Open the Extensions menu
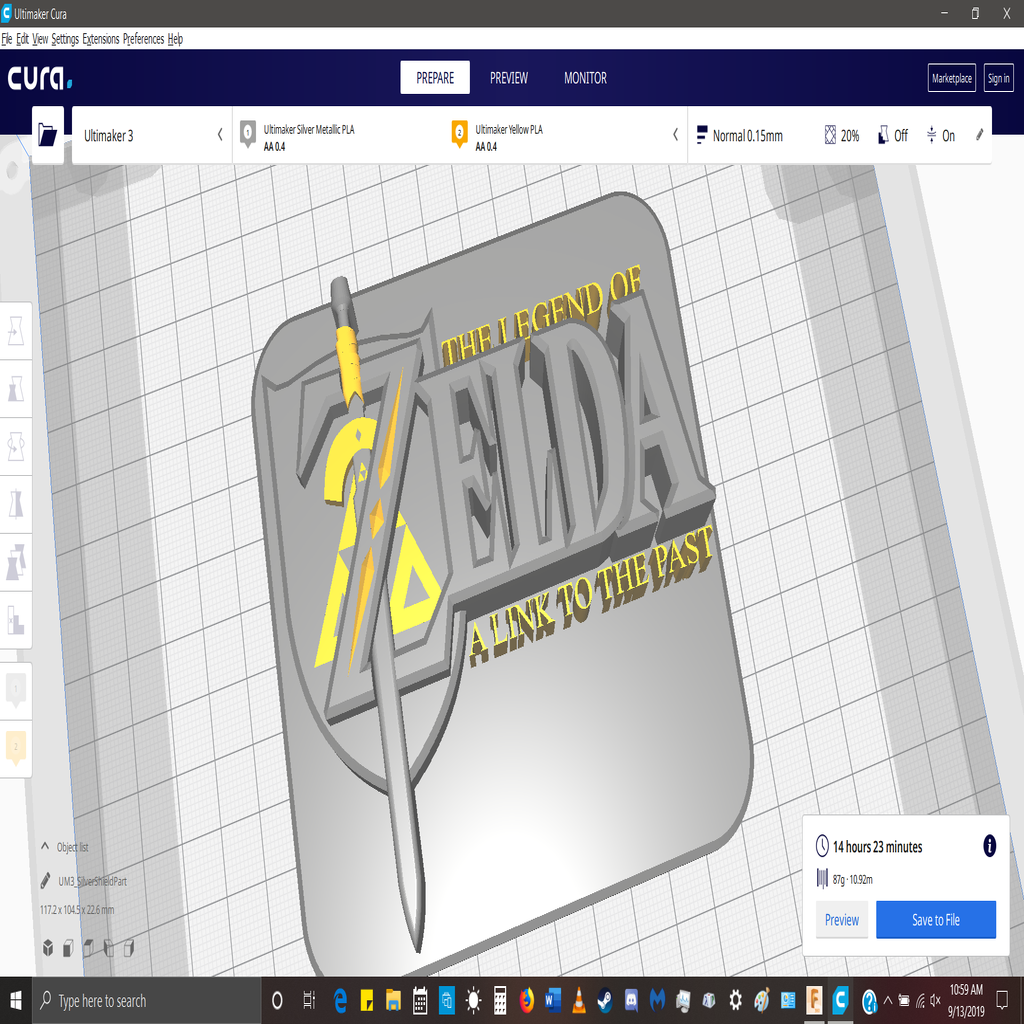 click(x=100, y=39)
